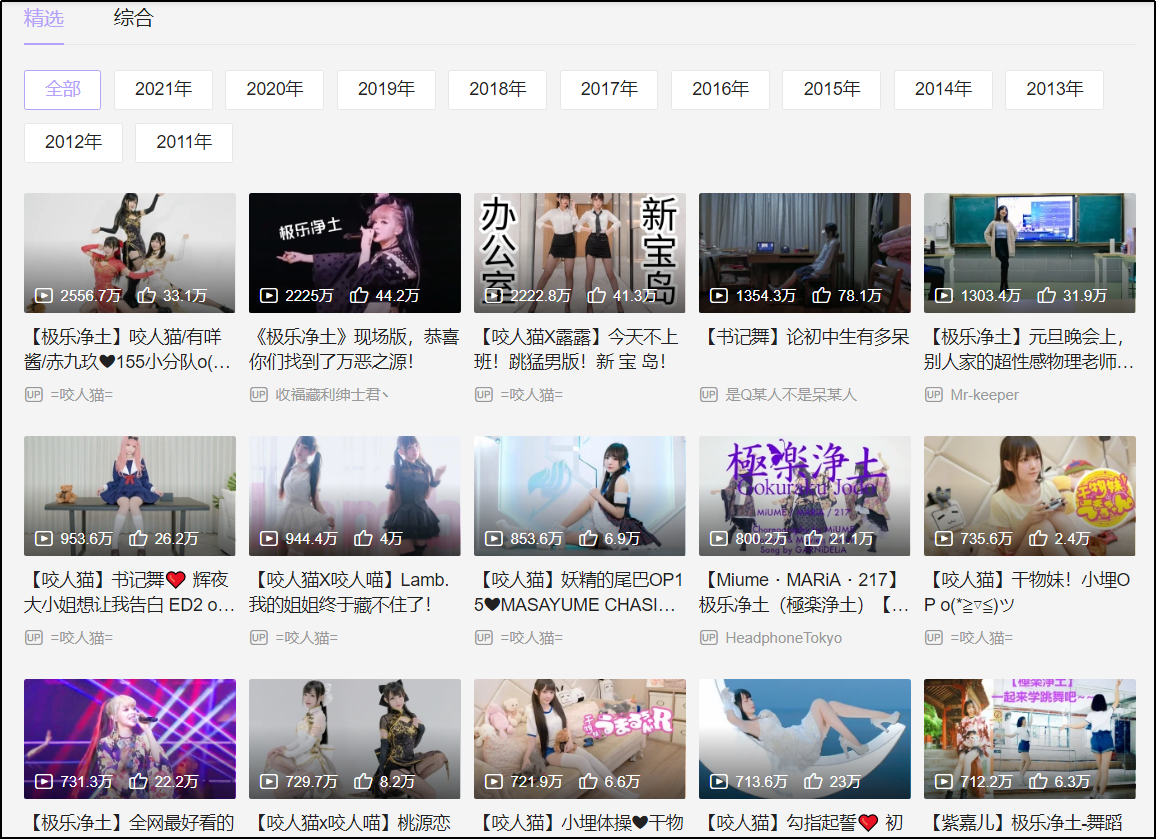Choose the 2011年 filter option
The height and width of the screenshot is (839, 1156).
[184, 143]
